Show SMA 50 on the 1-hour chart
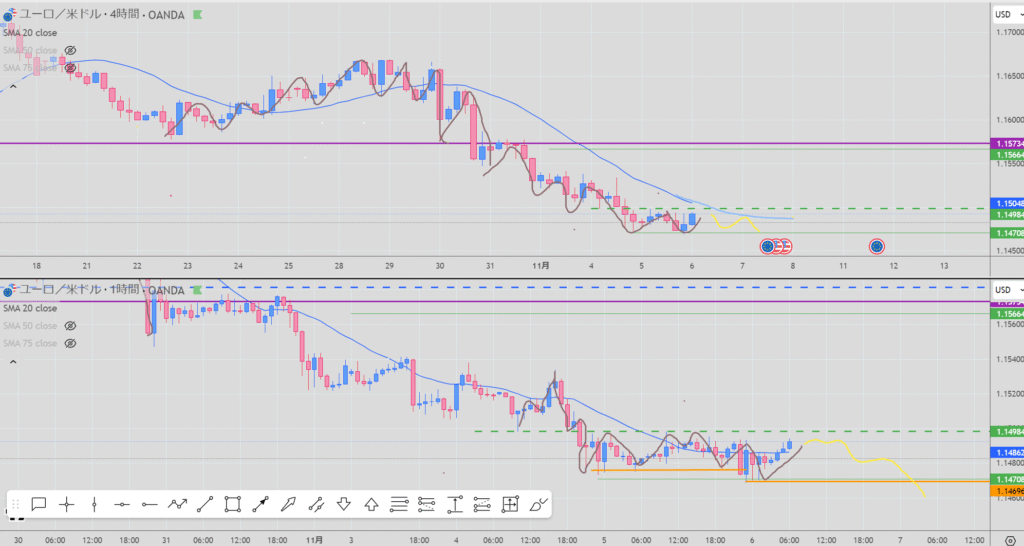 pos(70,326)
